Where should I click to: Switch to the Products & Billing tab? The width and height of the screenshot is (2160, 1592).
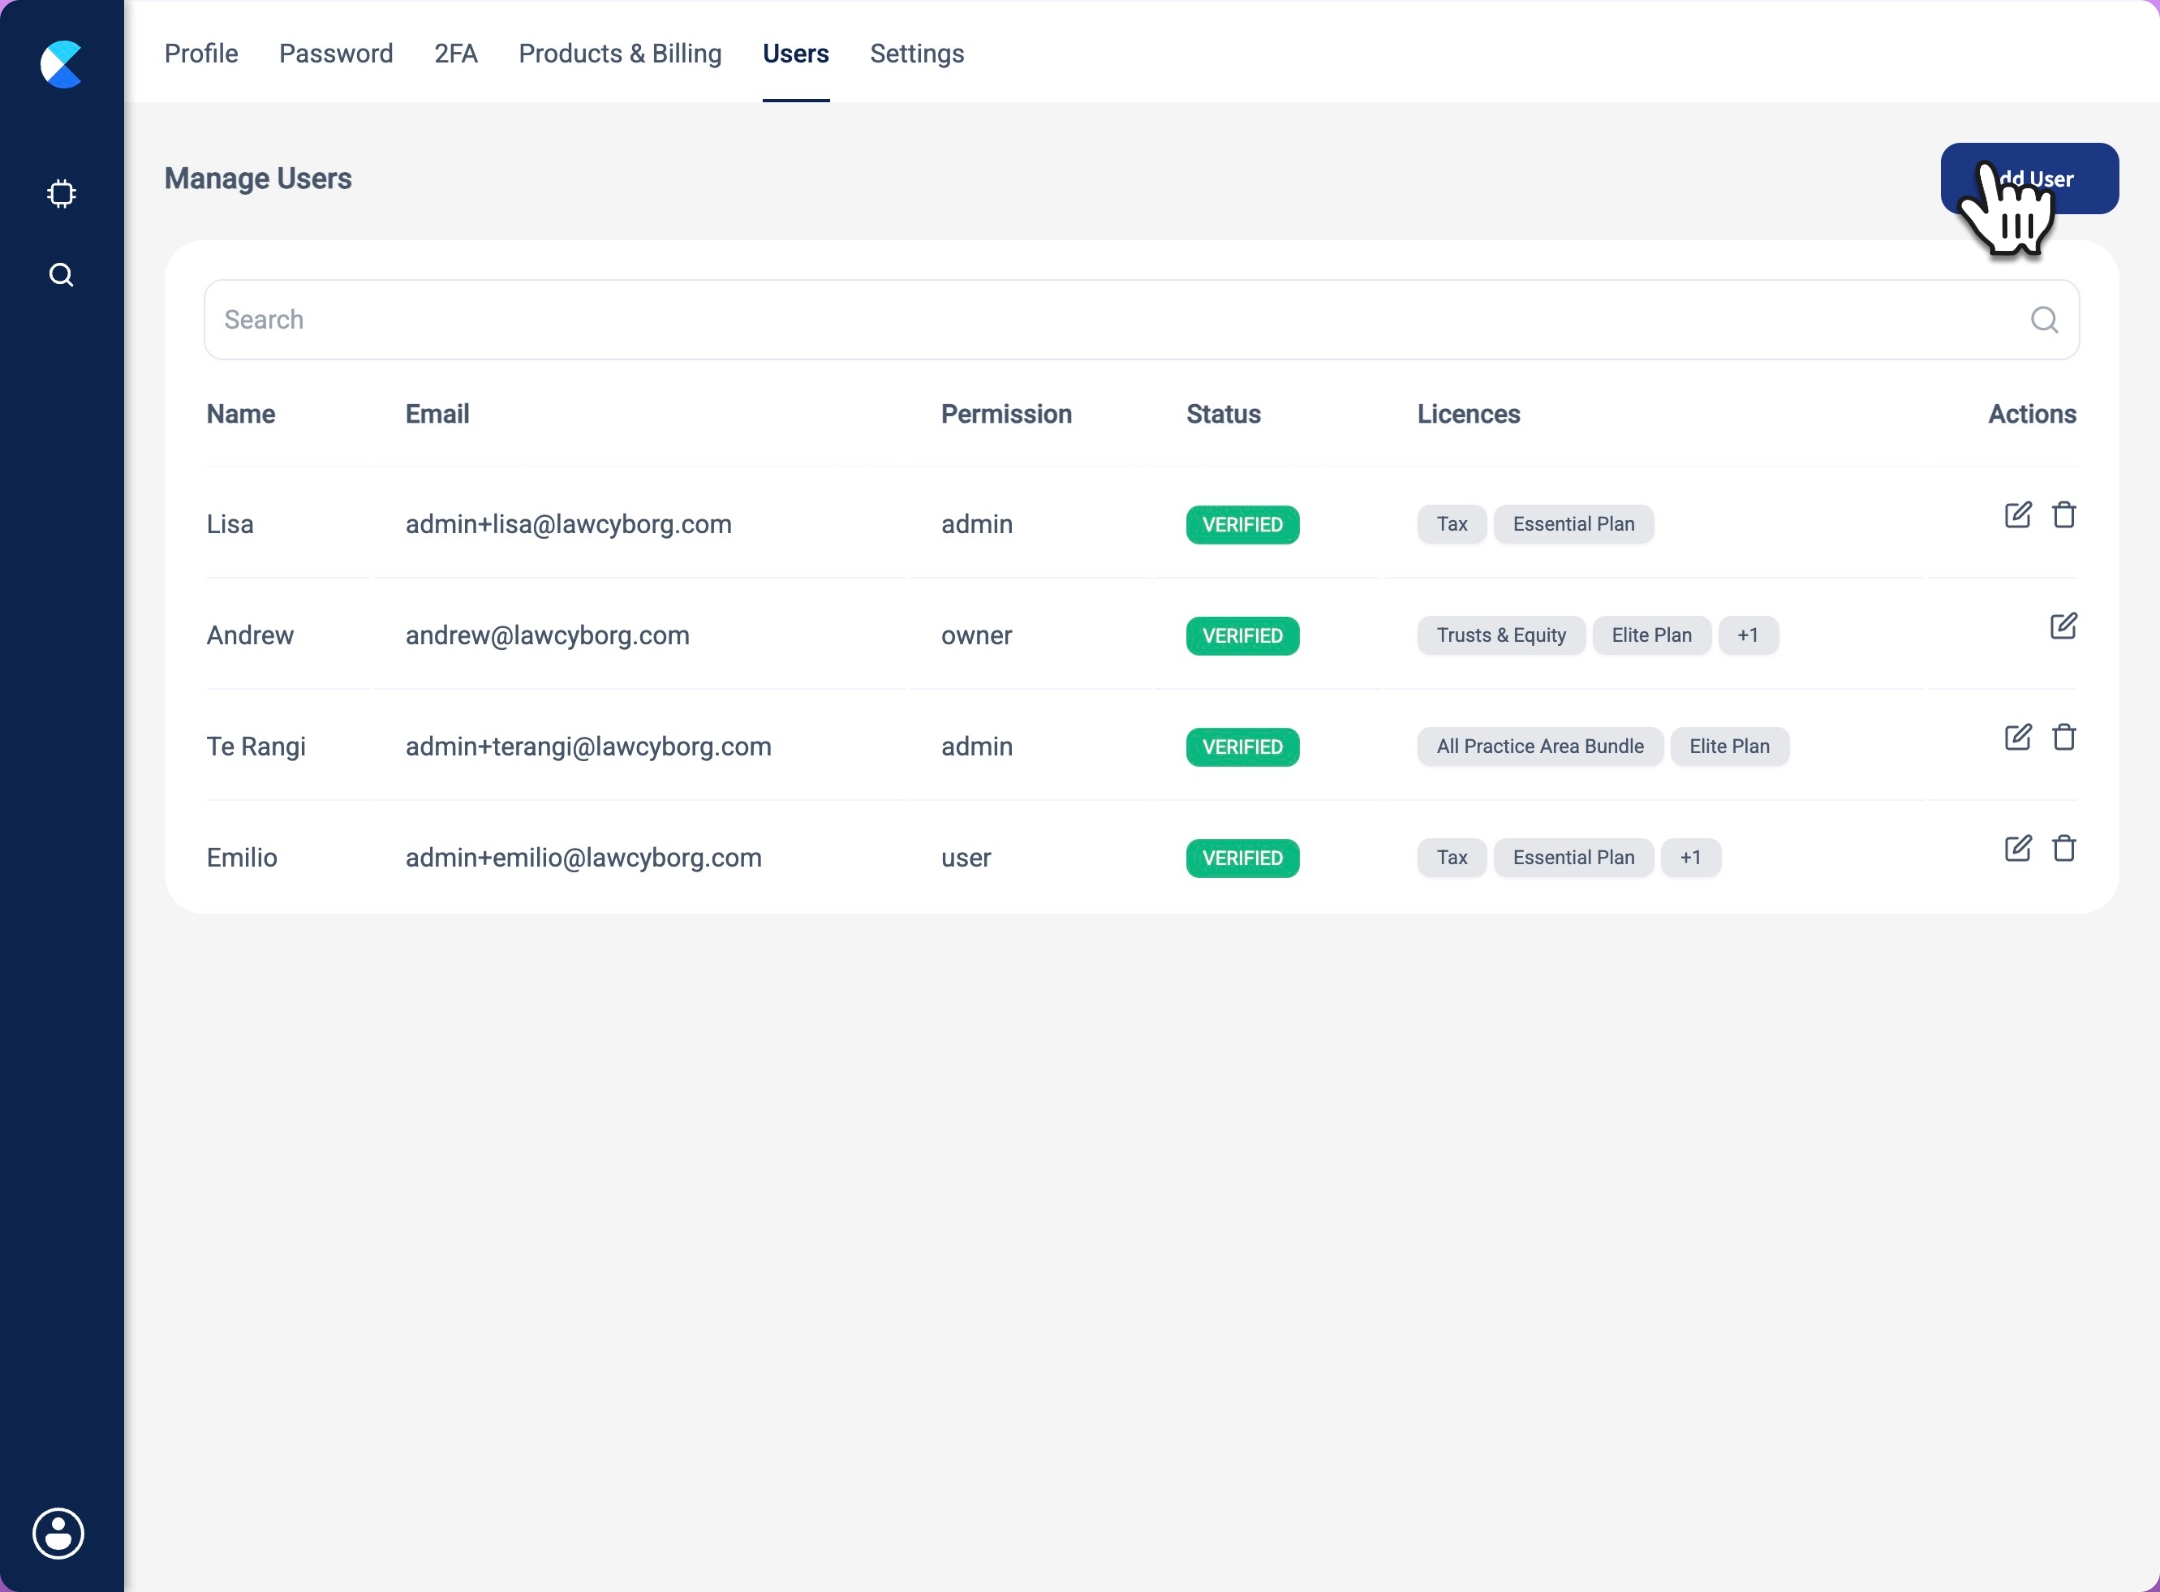(619, 53)
